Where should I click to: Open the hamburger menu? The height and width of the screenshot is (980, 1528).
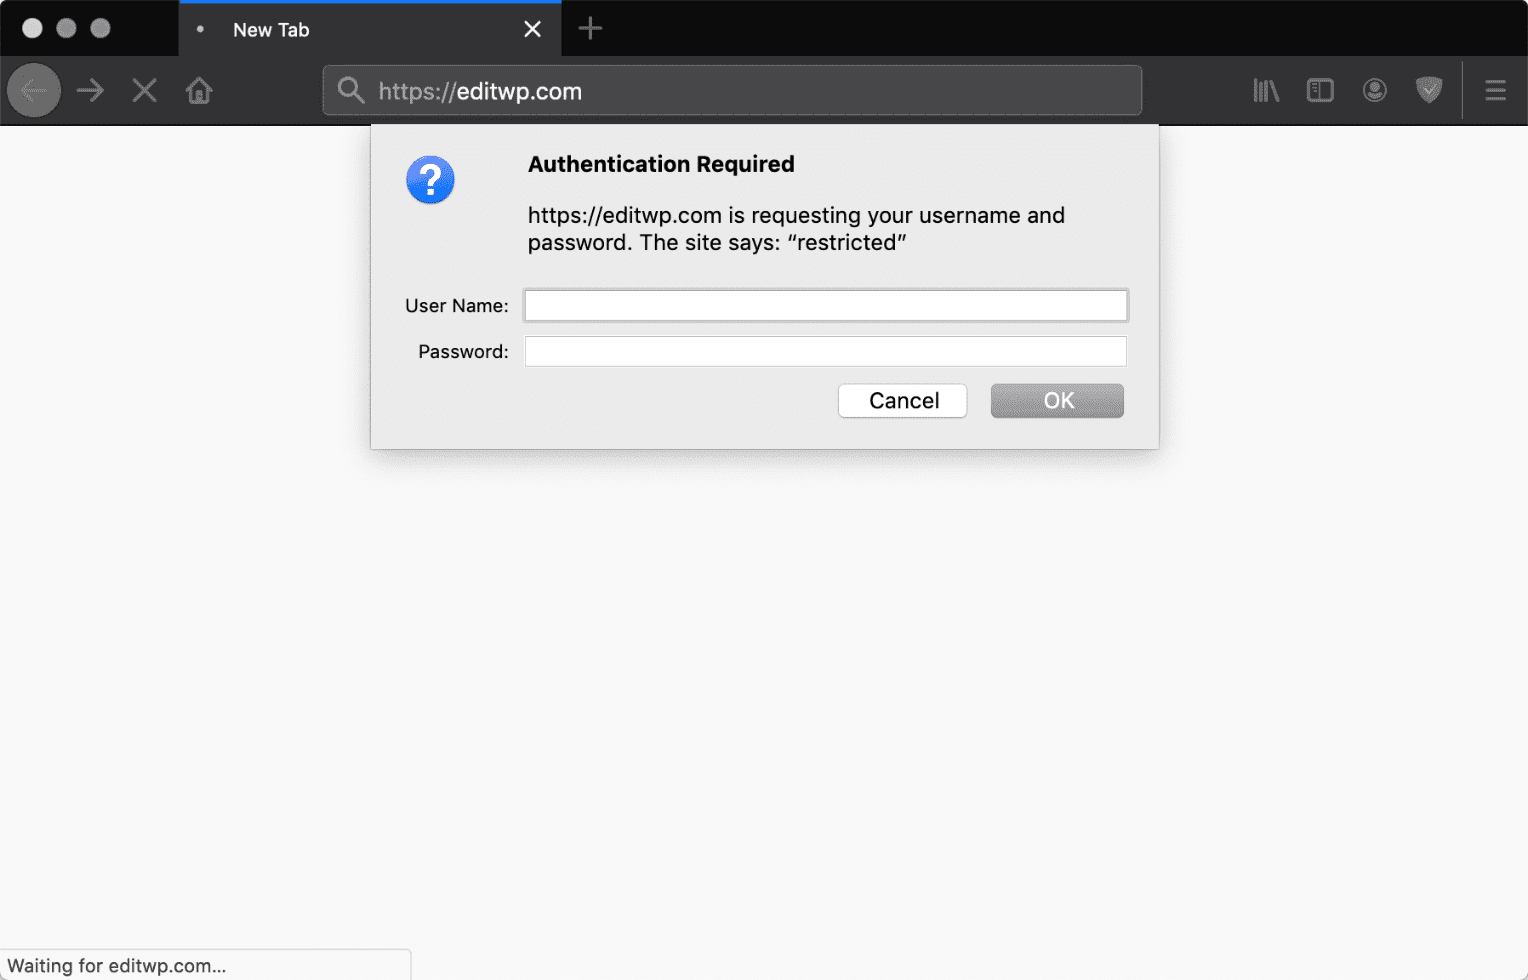(1495, 90)
